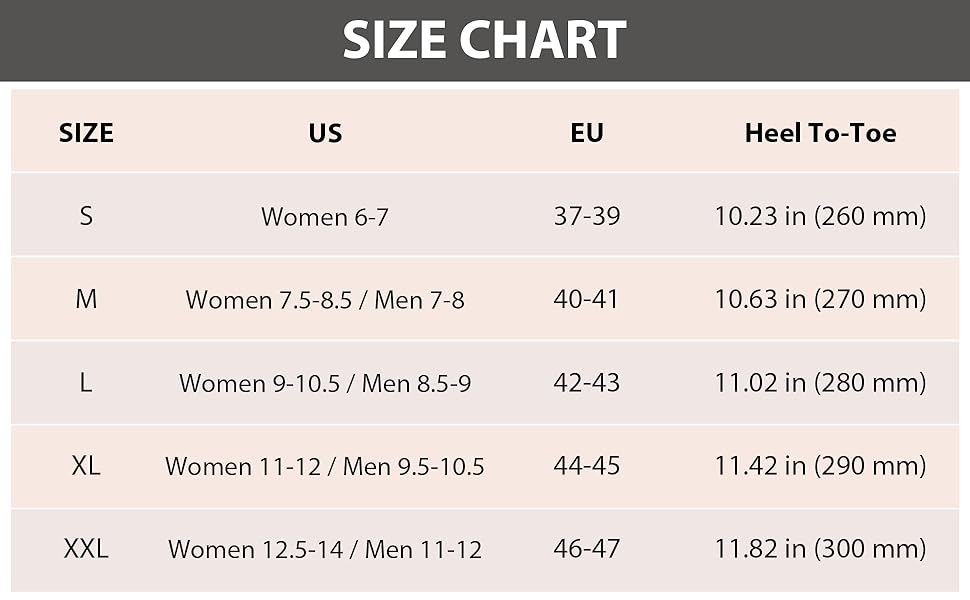Select size S cell
970x600 pixels.
pyautogui.click(x=86, y=216)
